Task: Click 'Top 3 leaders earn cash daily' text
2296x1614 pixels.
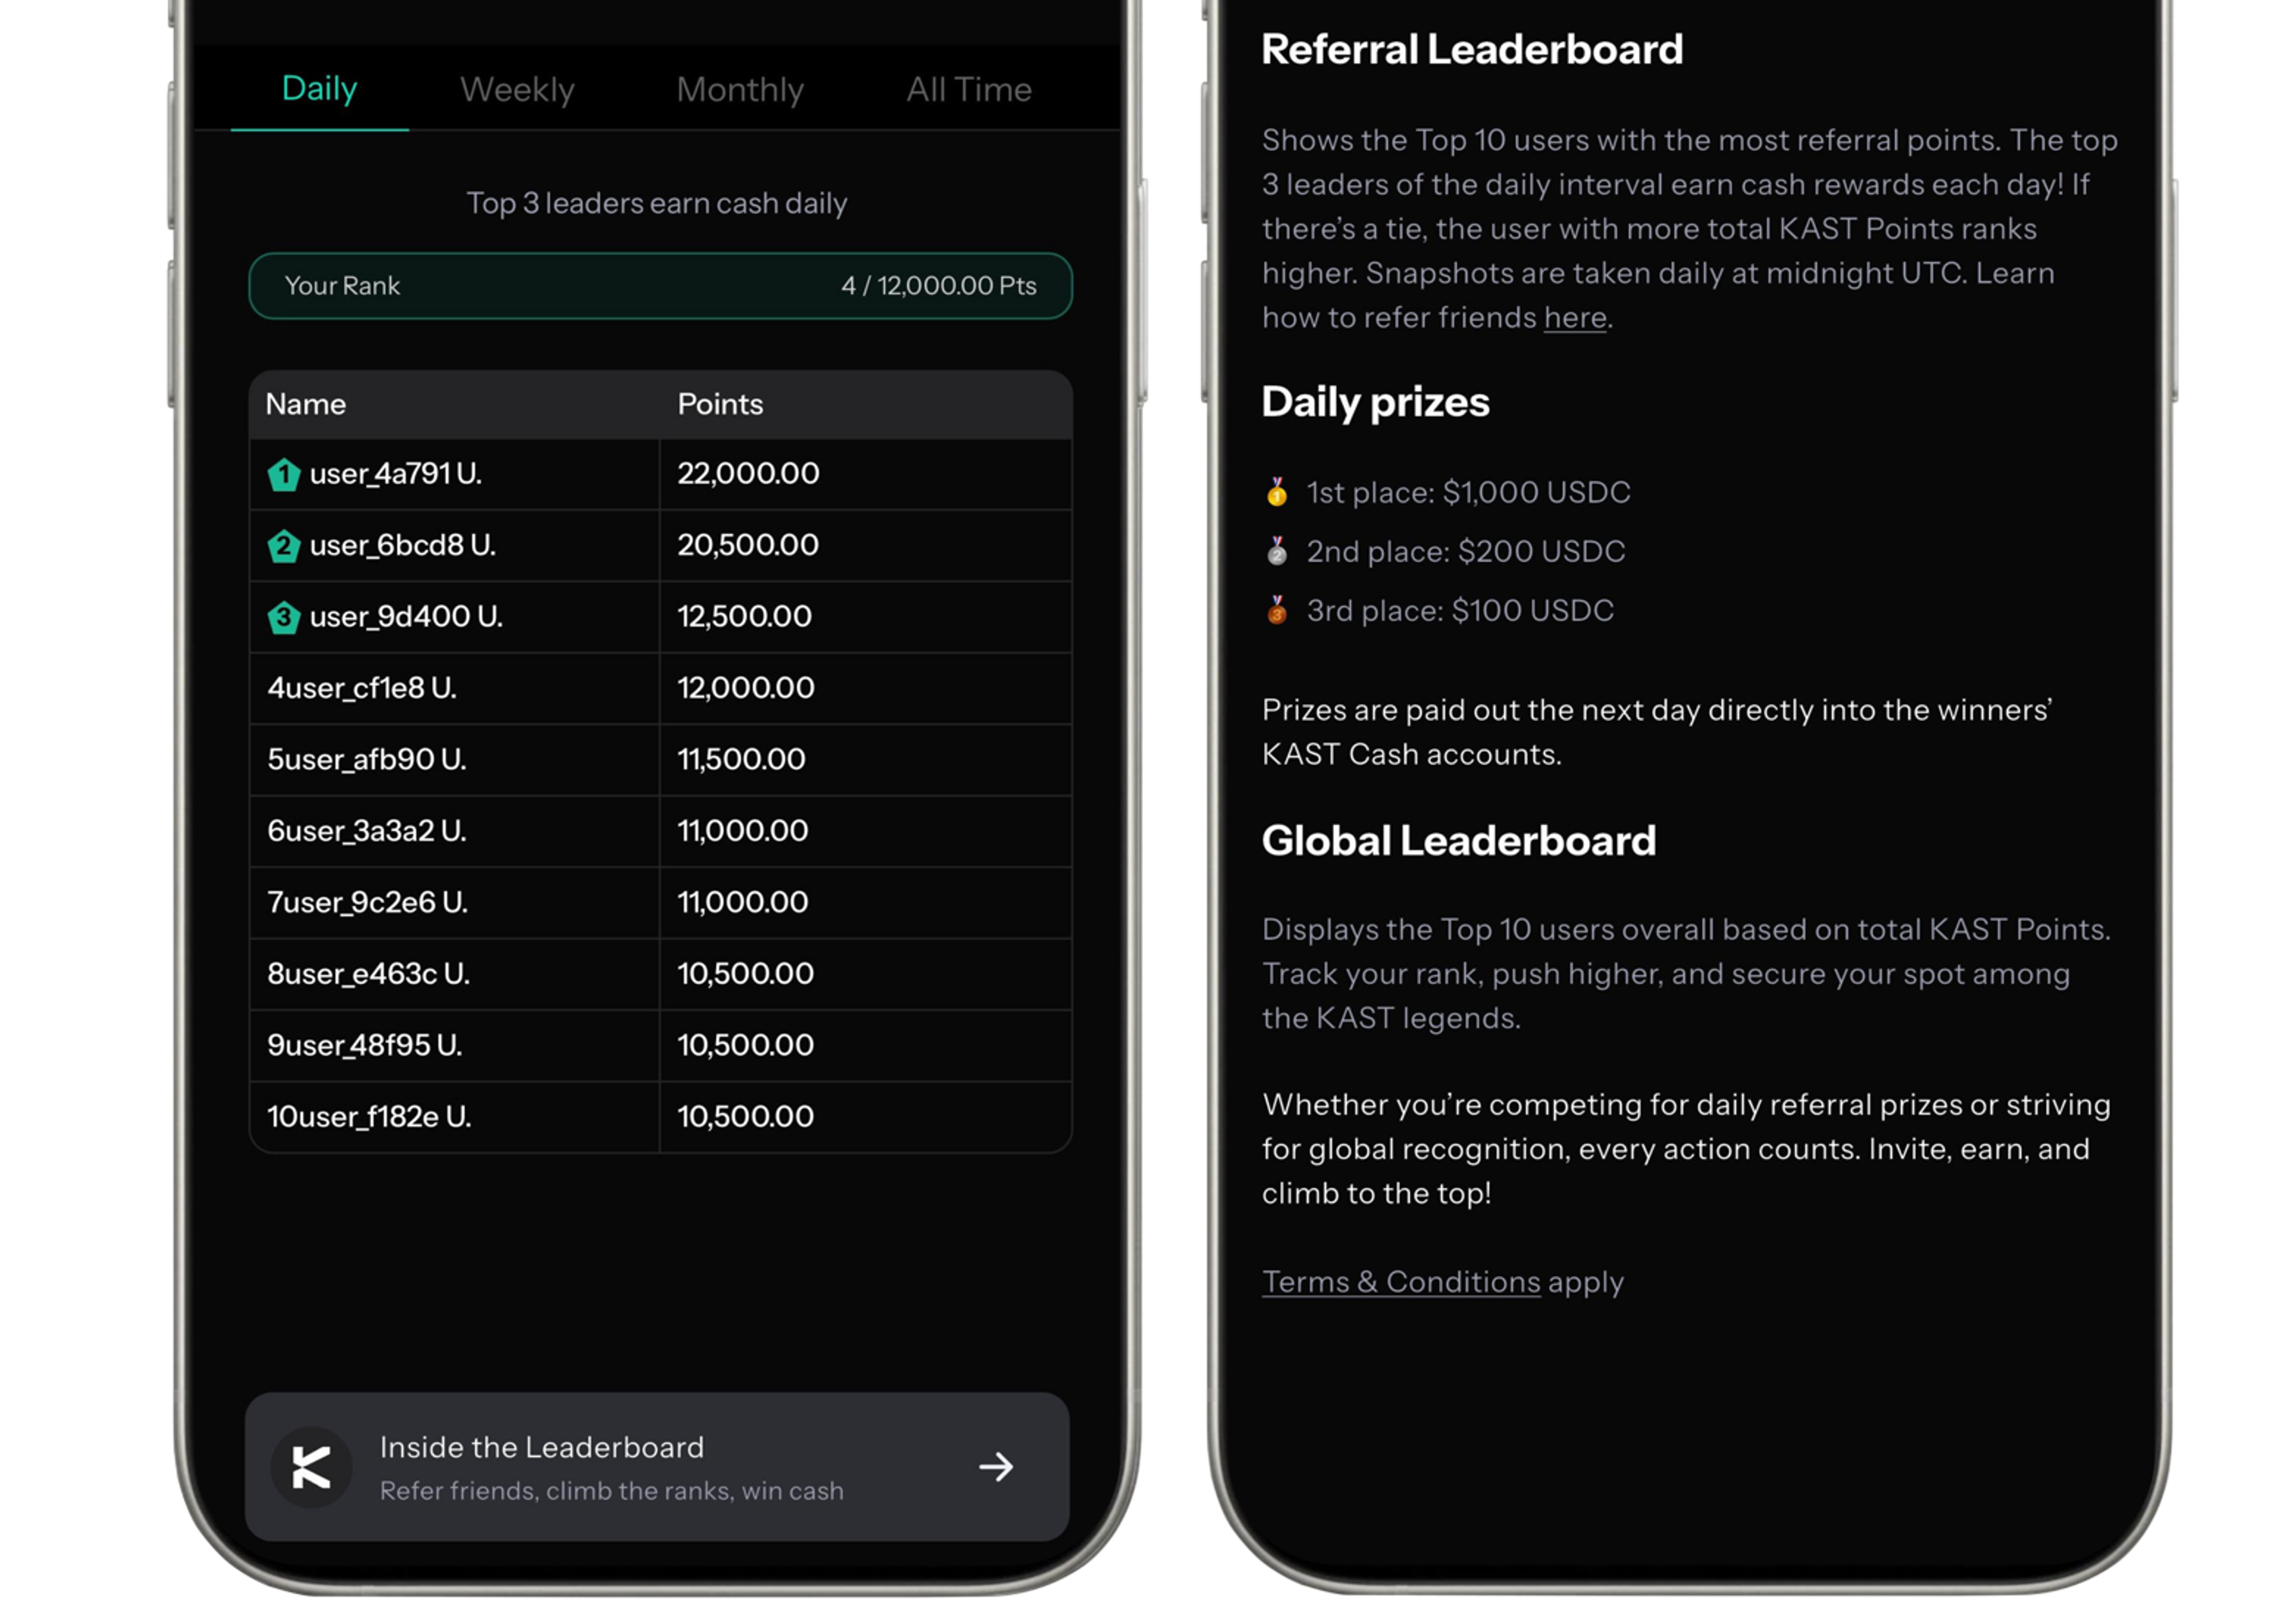Action: pos(657,204)
